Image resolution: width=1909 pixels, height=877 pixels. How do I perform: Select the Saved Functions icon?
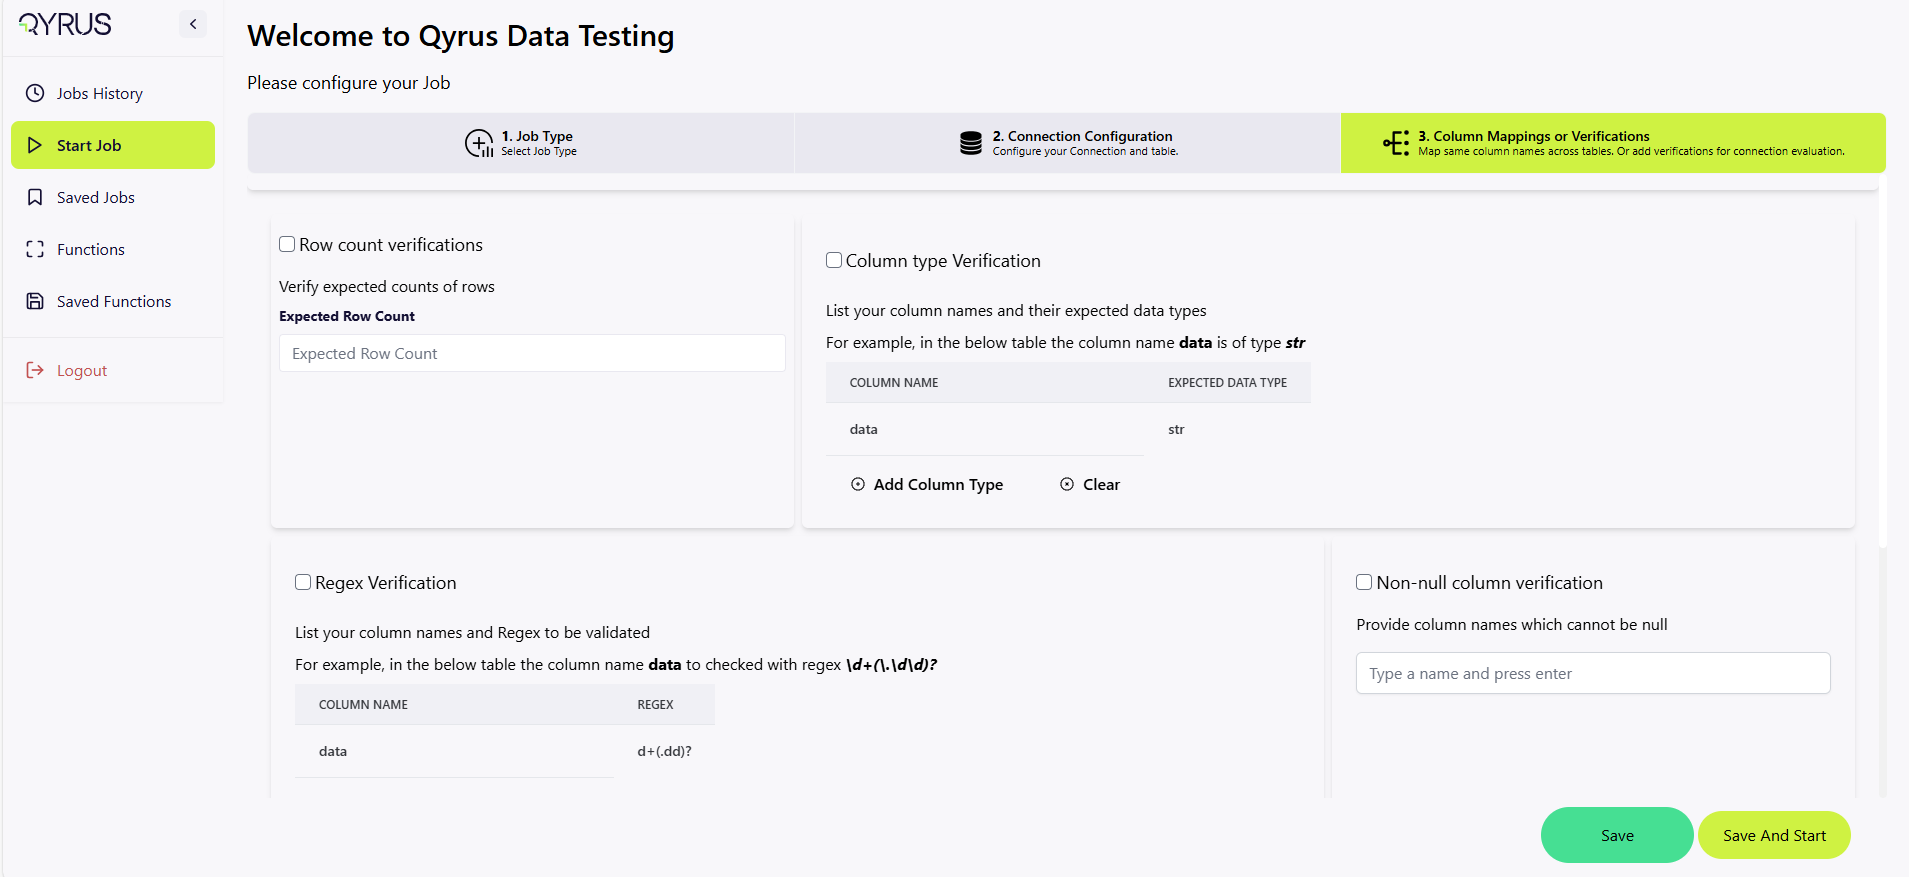point(35,300)
